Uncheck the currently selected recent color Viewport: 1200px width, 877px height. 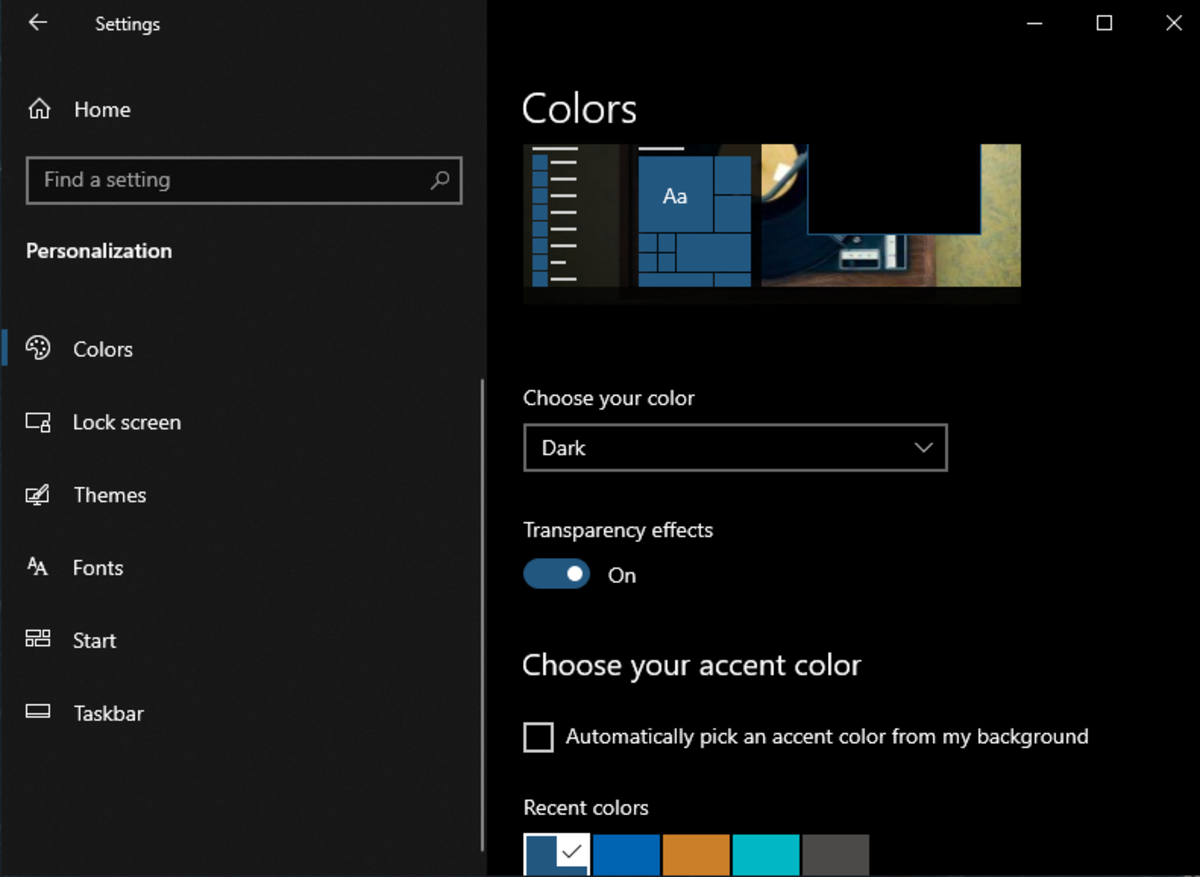(x=556, y=855)
